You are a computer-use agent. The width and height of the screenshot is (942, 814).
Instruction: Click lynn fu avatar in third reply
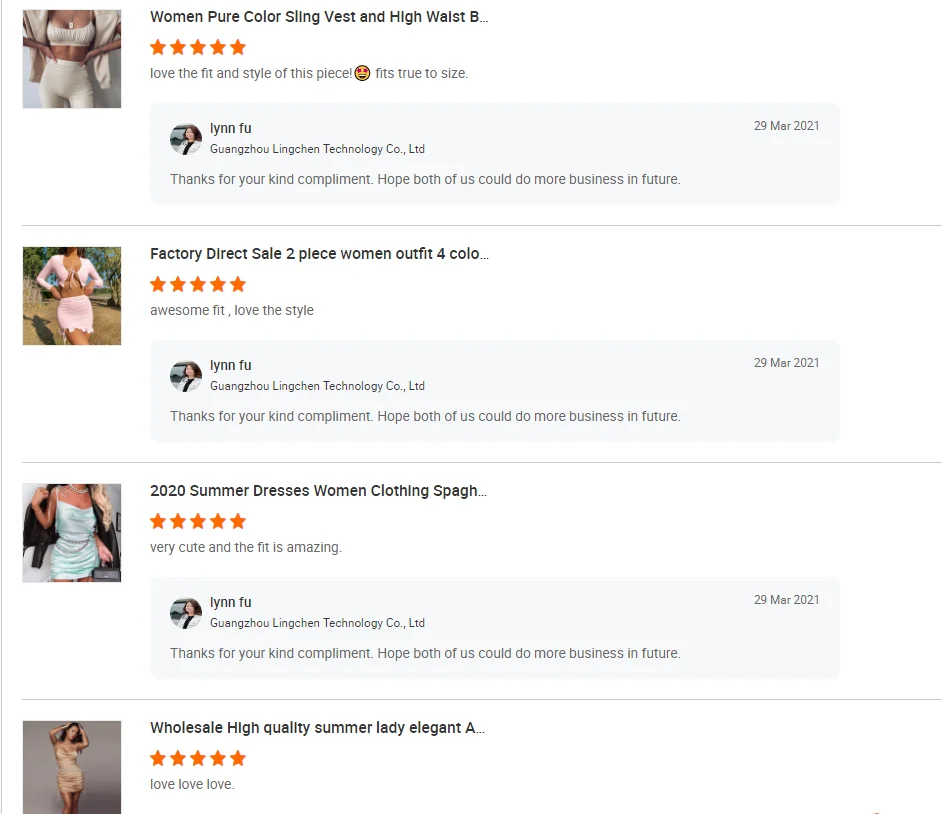186,613
